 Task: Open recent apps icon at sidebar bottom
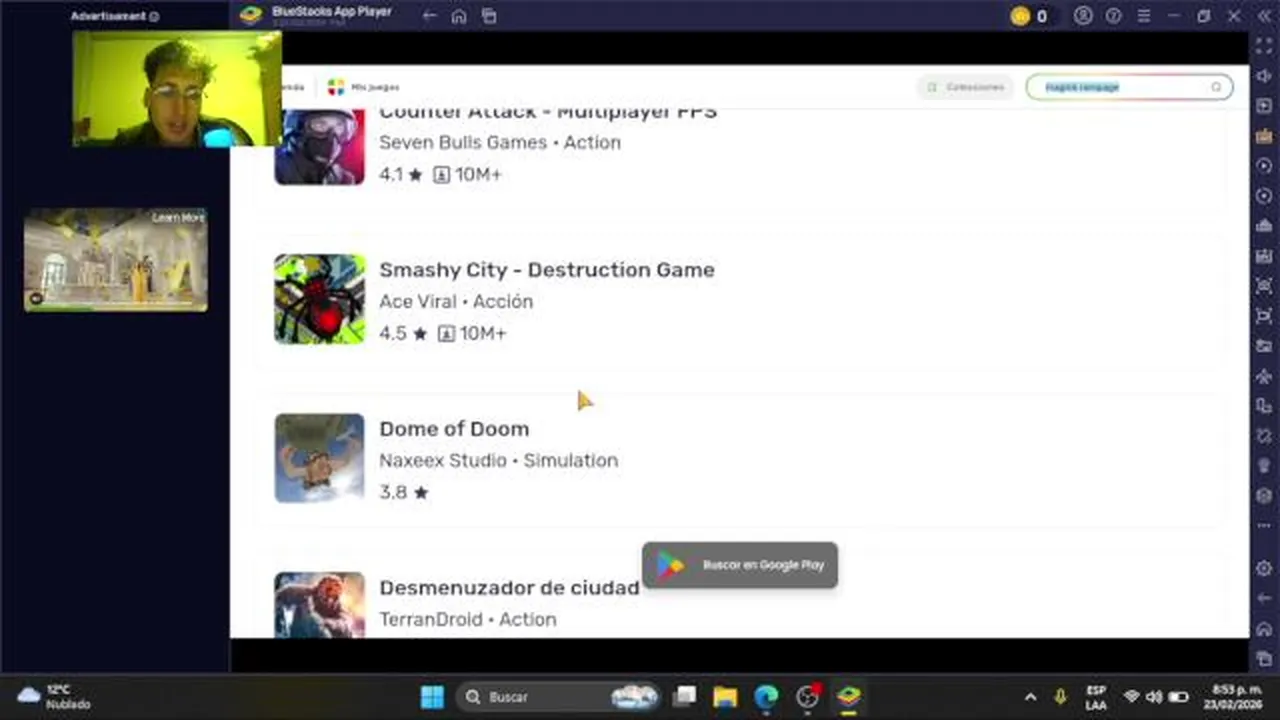click(x=1264, y=659)
